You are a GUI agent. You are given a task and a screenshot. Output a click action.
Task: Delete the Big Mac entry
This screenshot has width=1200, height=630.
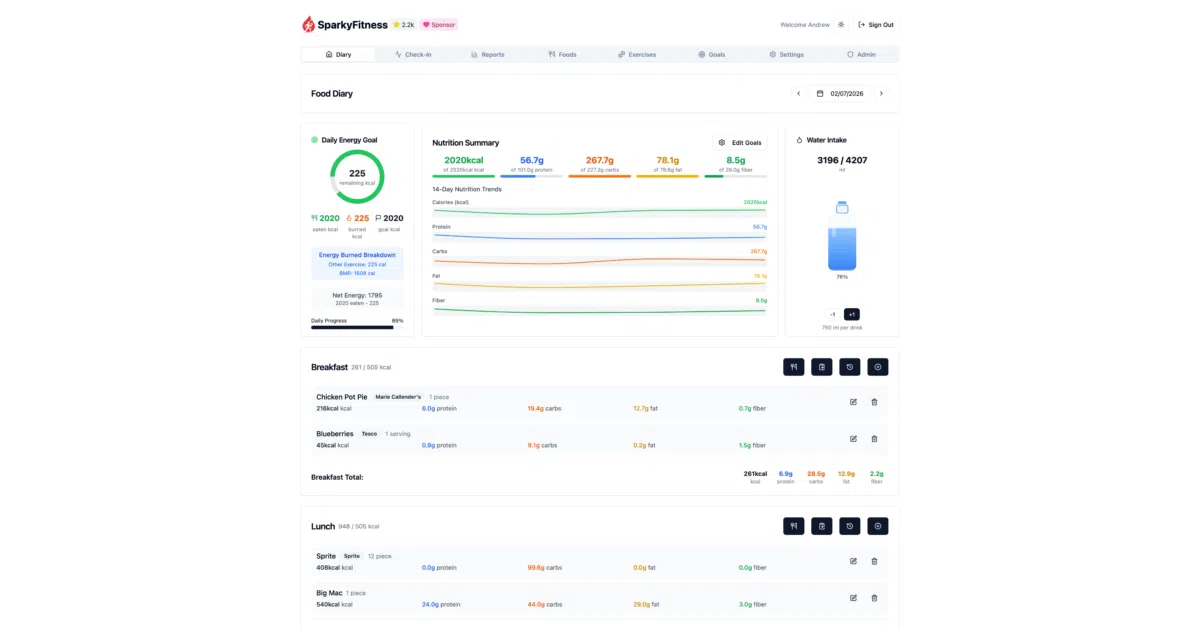point(874,598)
